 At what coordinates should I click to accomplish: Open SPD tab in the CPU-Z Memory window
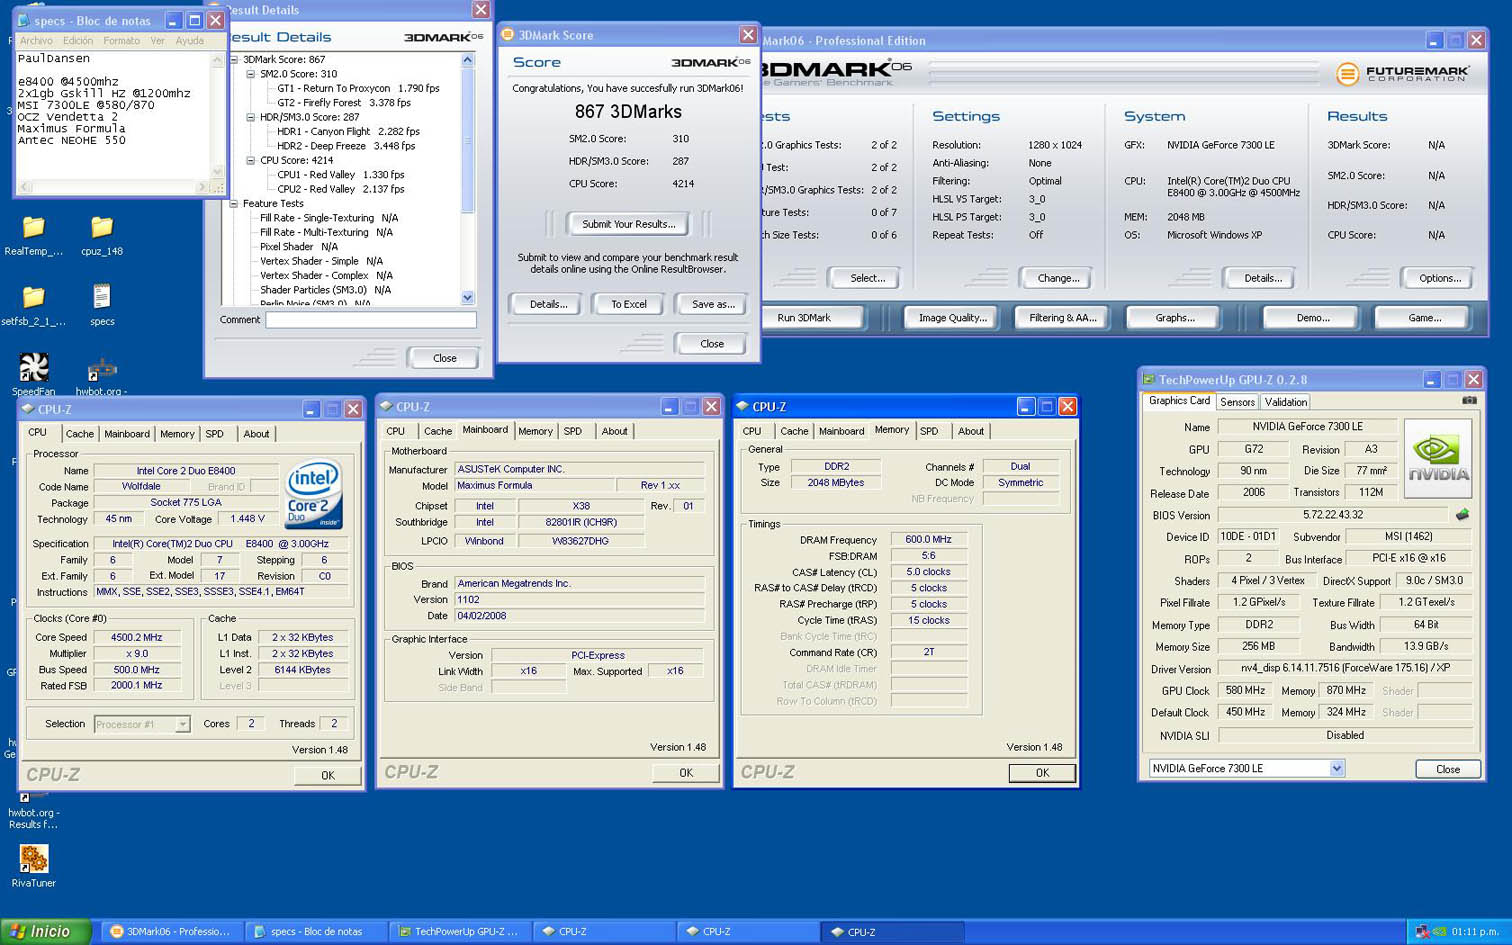pos(929,431)
